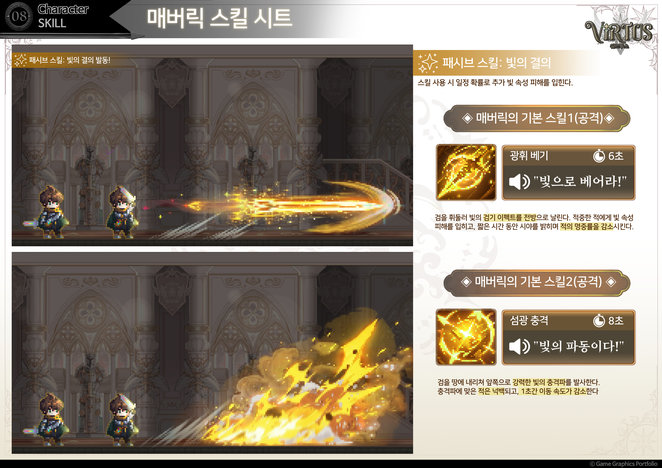Click the 매버릭 스킬 시트 title
662x468 pixels.
point(219,18)
